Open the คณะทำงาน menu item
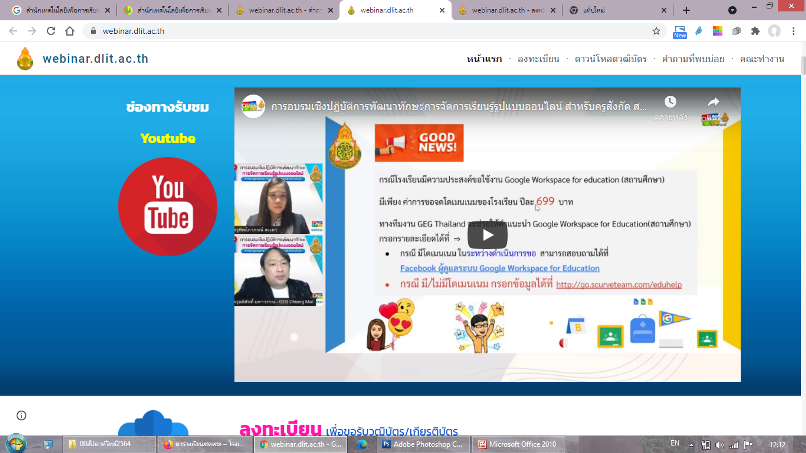 pos(762,59)
